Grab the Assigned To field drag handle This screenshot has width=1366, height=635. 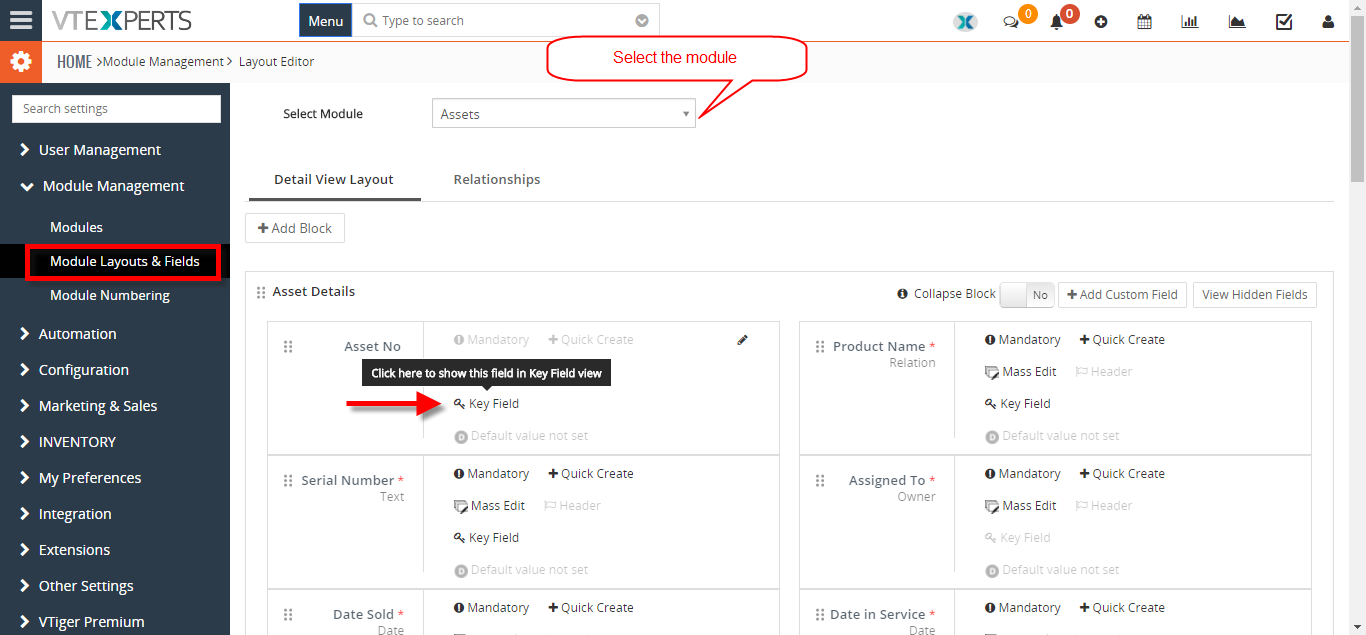[x=820, y=480]
